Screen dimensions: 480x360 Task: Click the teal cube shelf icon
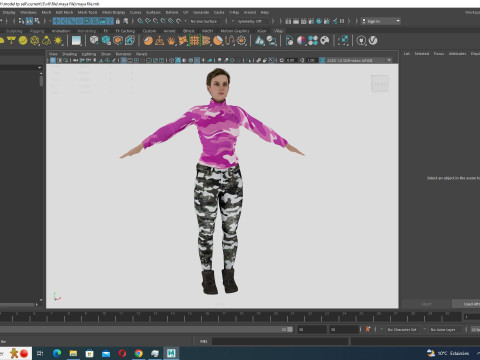106,41
